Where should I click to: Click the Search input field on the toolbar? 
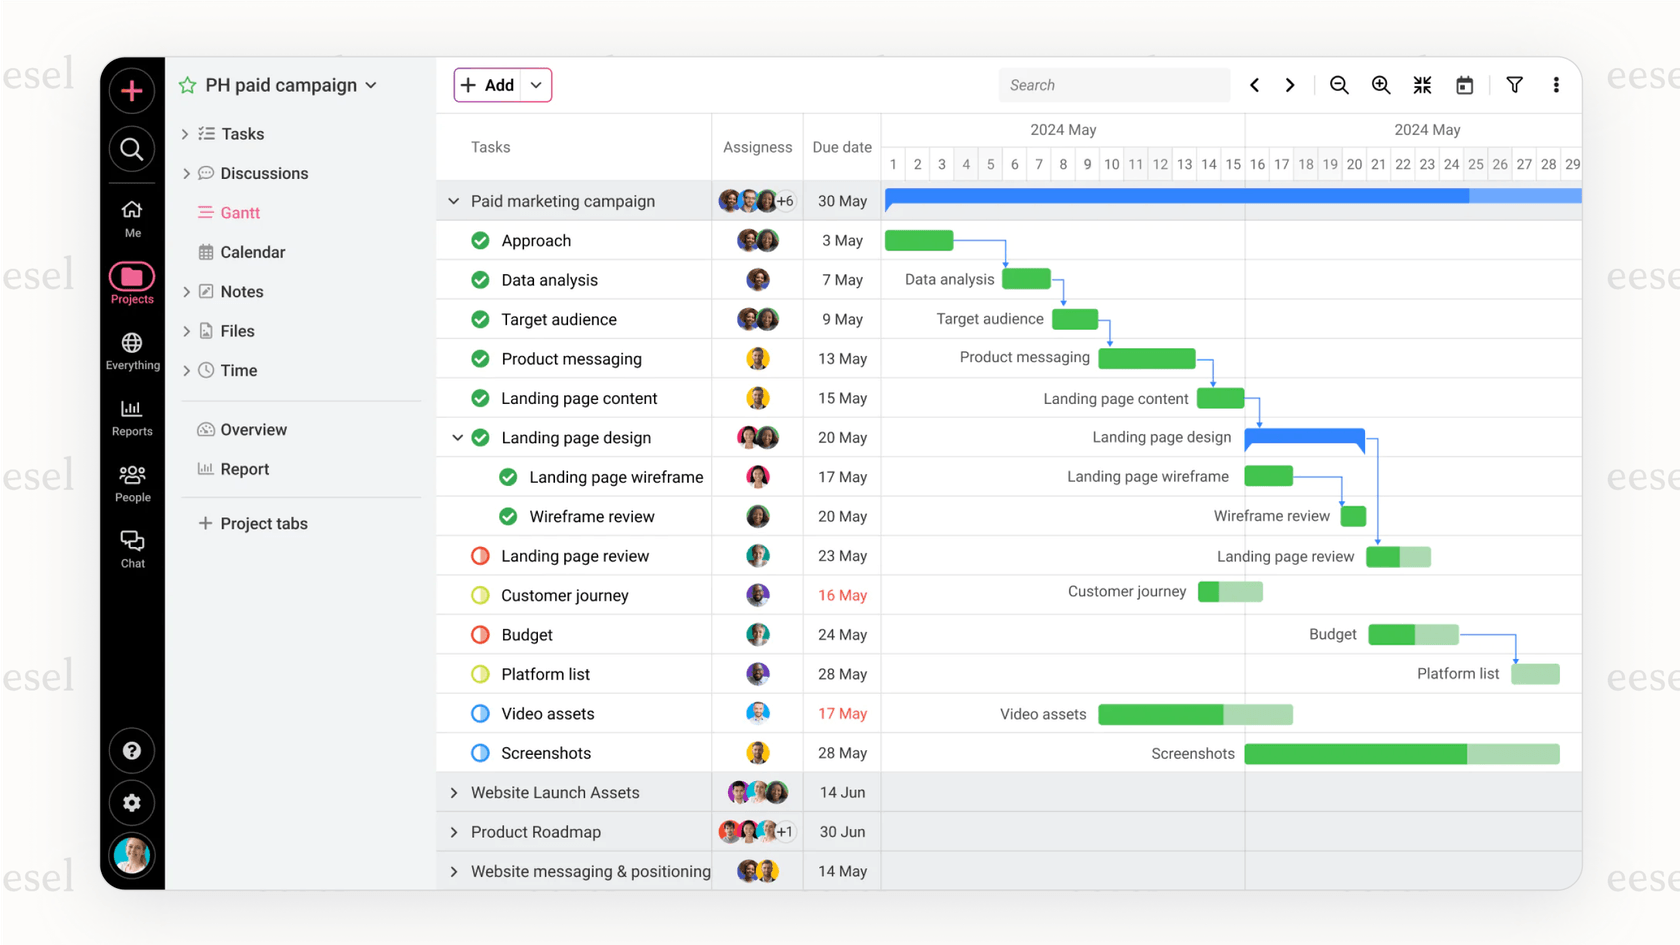1113,85
